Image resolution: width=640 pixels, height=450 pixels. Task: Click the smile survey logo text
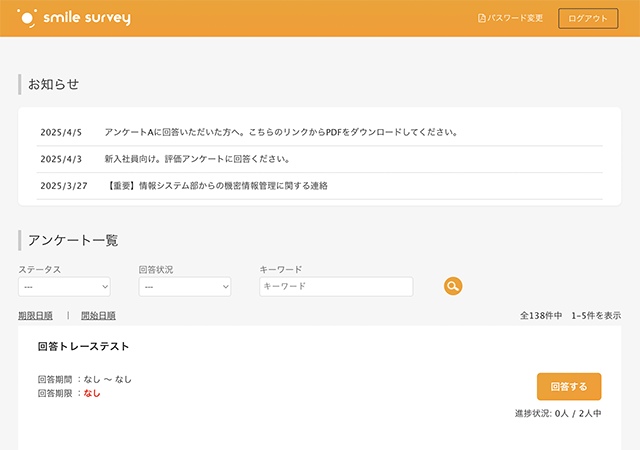87,18
